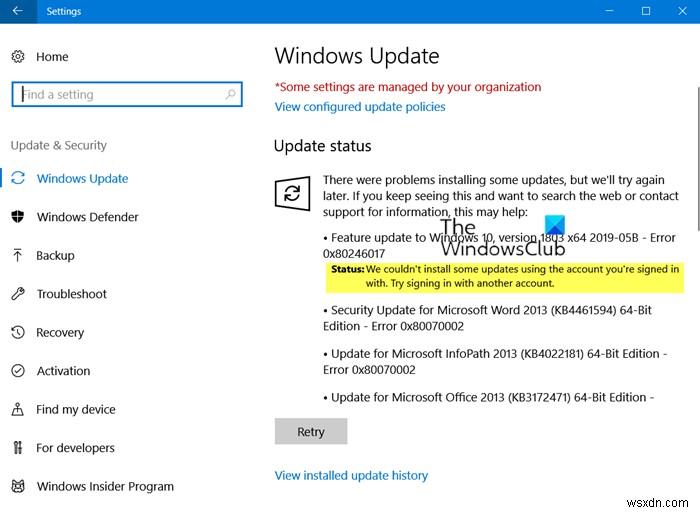Screen dimensions: 700x513
Task: Minimize the Settings window
Action: (609, 11)
